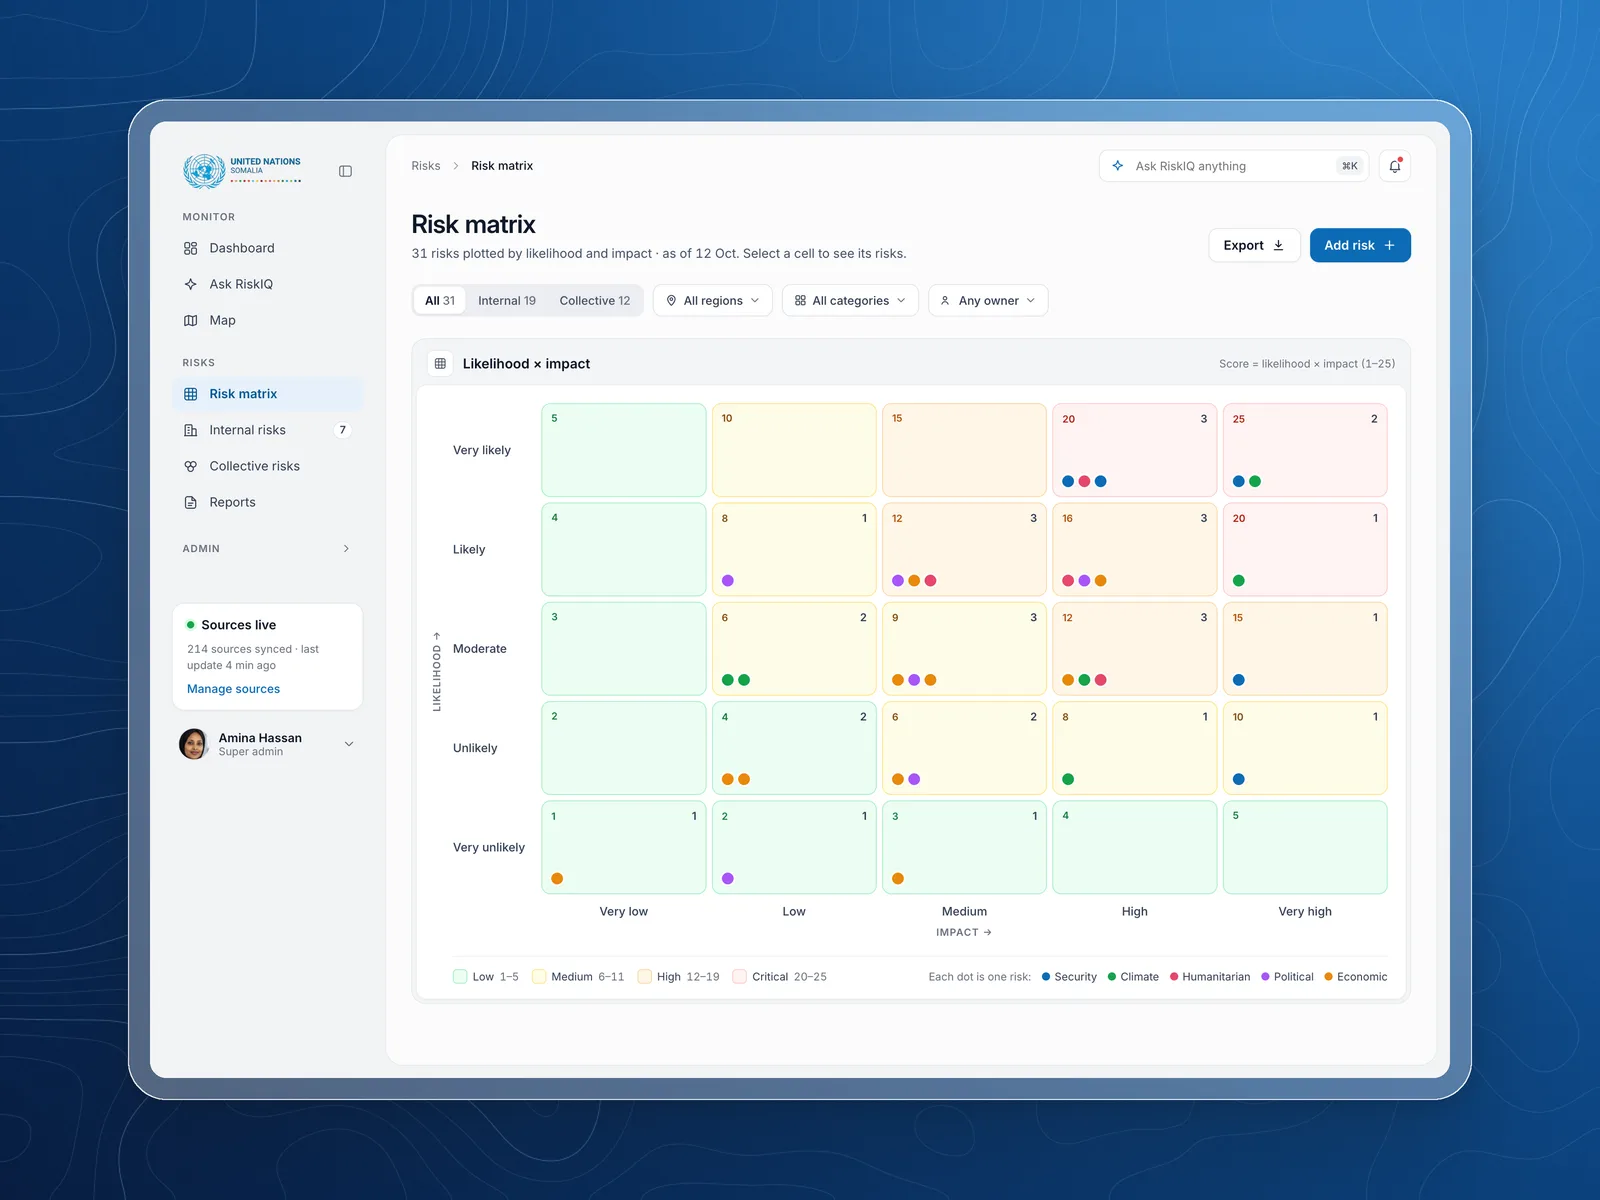Viewport: 1600px width, 1200px height.
Task: Click sparkle icon in Ask RiskIQ search box
Action: point(1118,166)
